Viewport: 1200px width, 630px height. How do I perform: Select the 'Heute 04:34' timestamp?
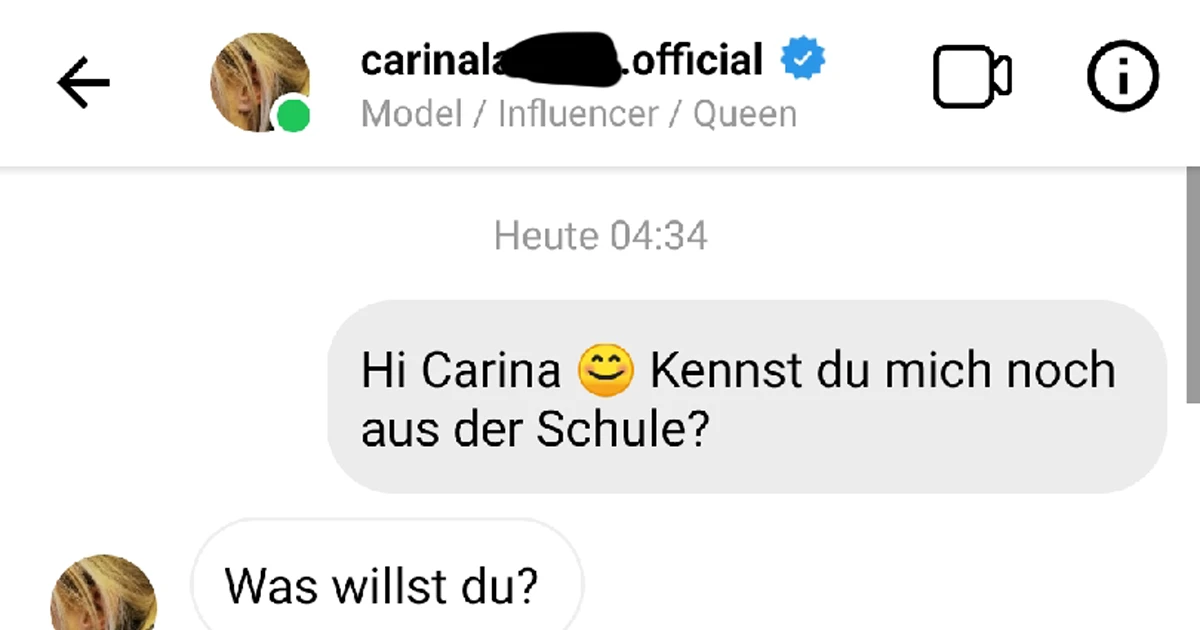tap(601, 236)
